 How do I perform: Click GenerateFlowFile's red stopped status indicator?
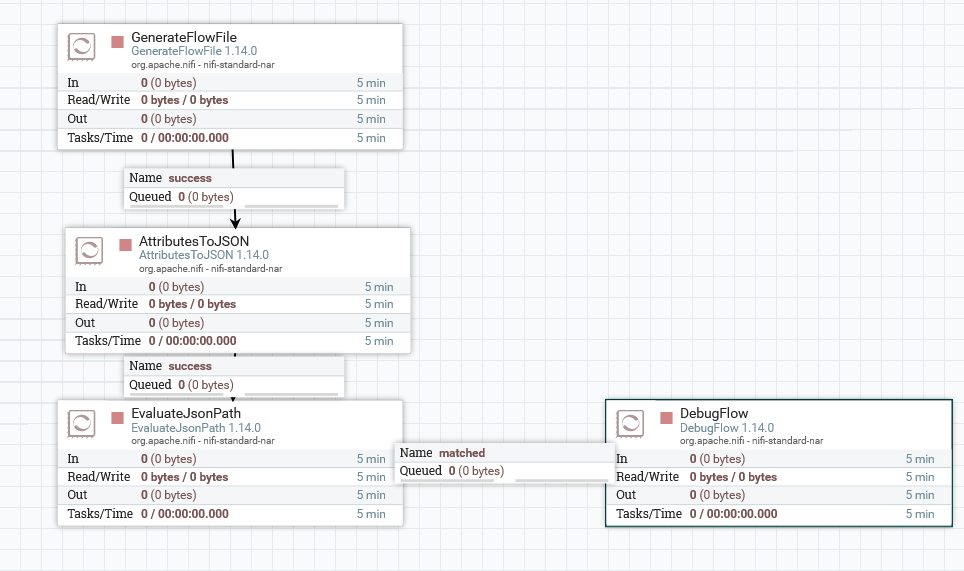117,42
